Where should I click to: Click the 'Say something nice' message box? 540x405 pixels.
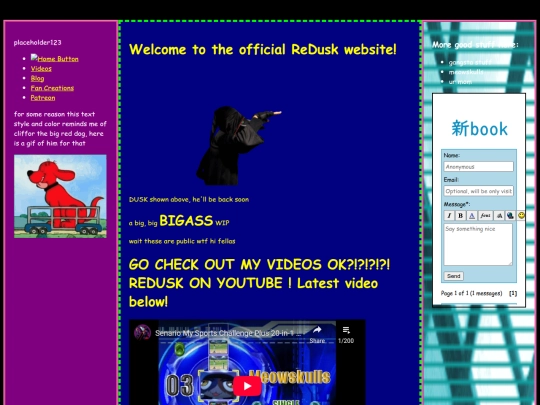click(478, 245)
